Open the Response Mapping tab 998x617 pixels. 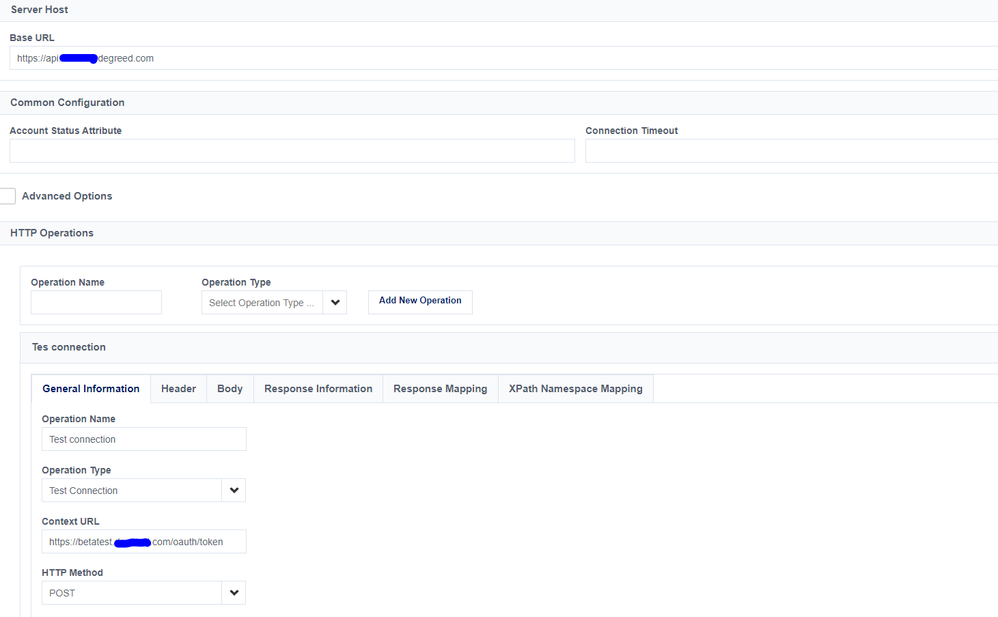coord(440,389)
